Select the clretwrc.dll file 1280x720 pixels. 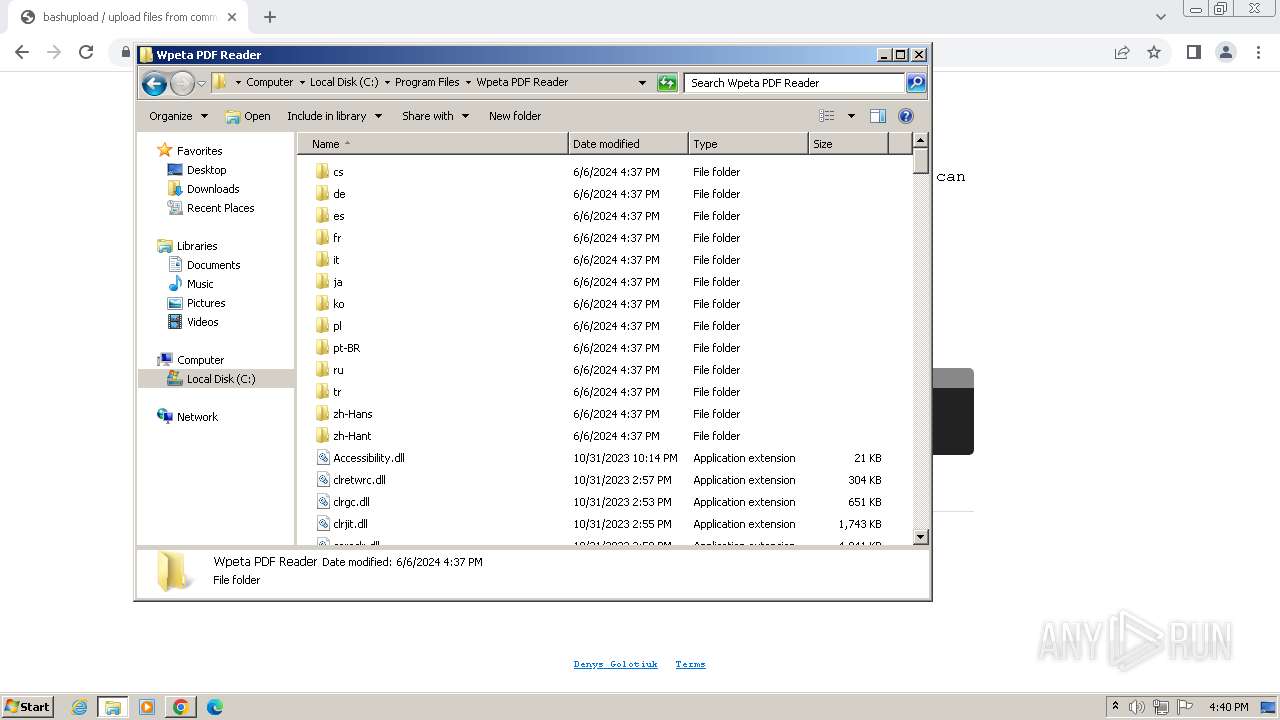[359, 480]
